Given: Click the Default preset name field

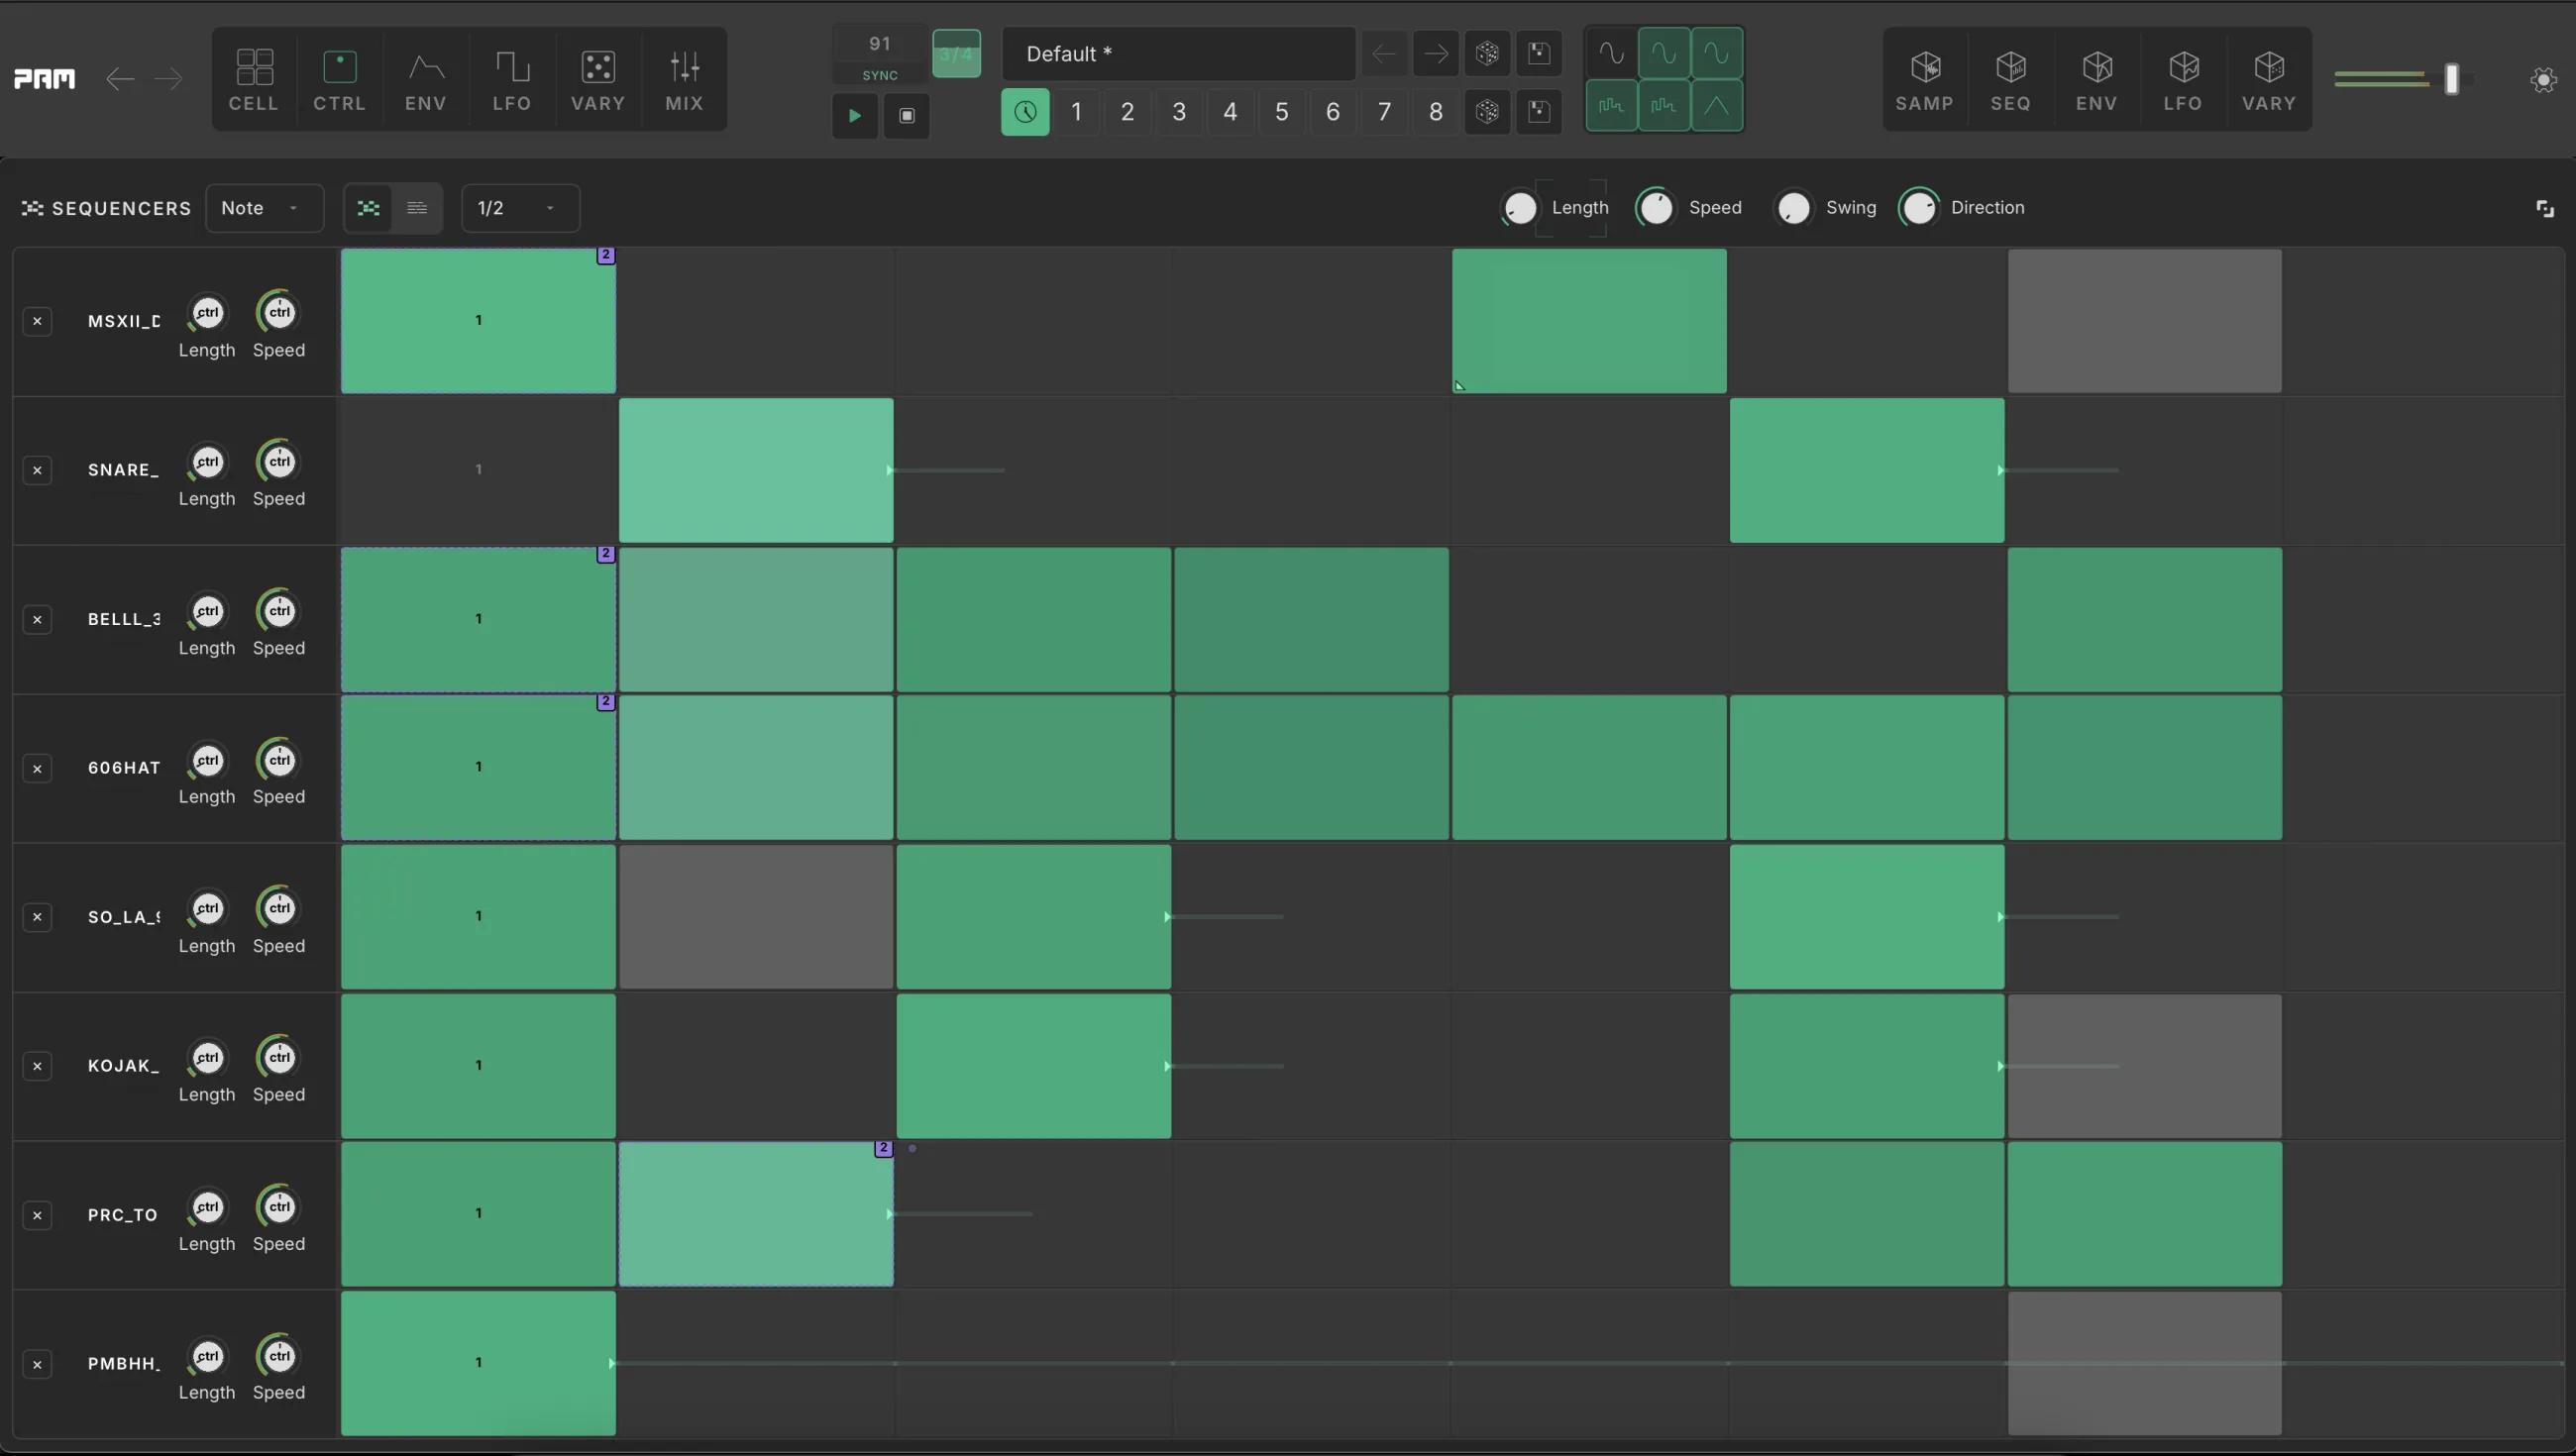Looking at the screenshot, I should coord(1178,54).
